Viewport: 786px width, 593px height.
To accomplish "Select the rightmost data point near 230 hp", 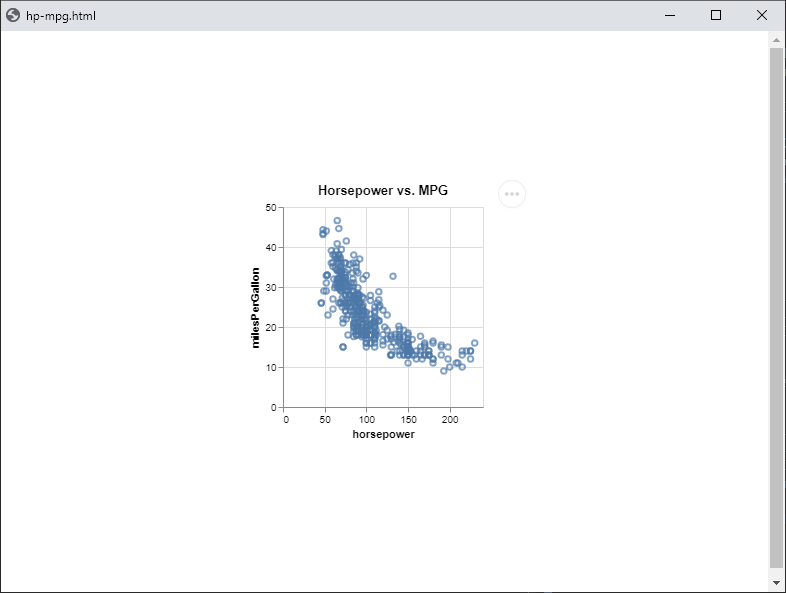I will pos(475,343).
